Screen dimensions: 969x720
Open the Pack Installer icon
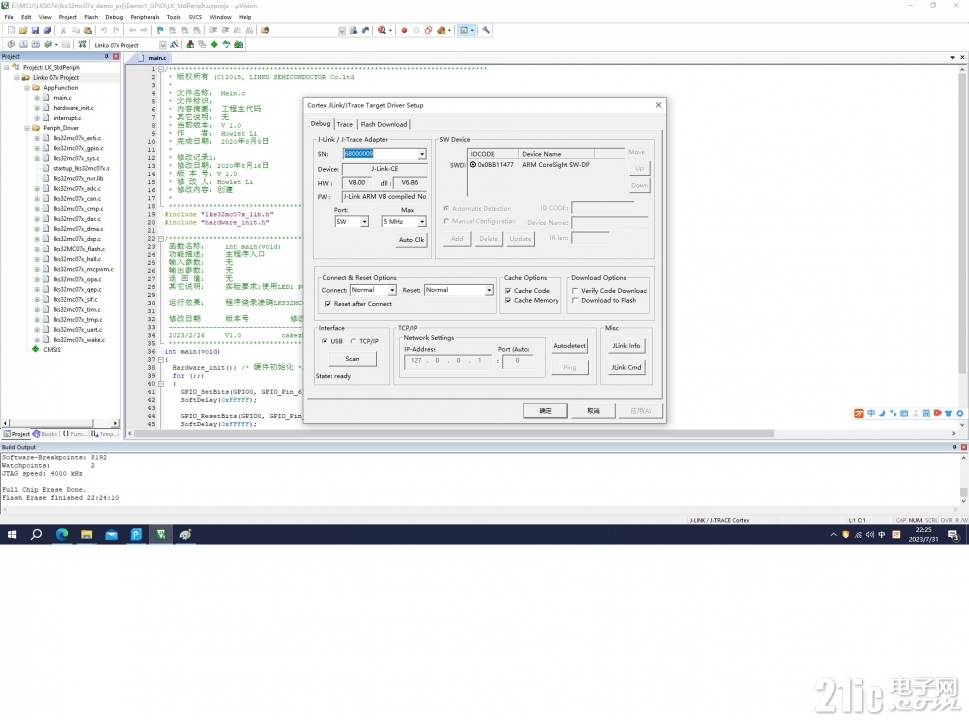click(239, 44)
